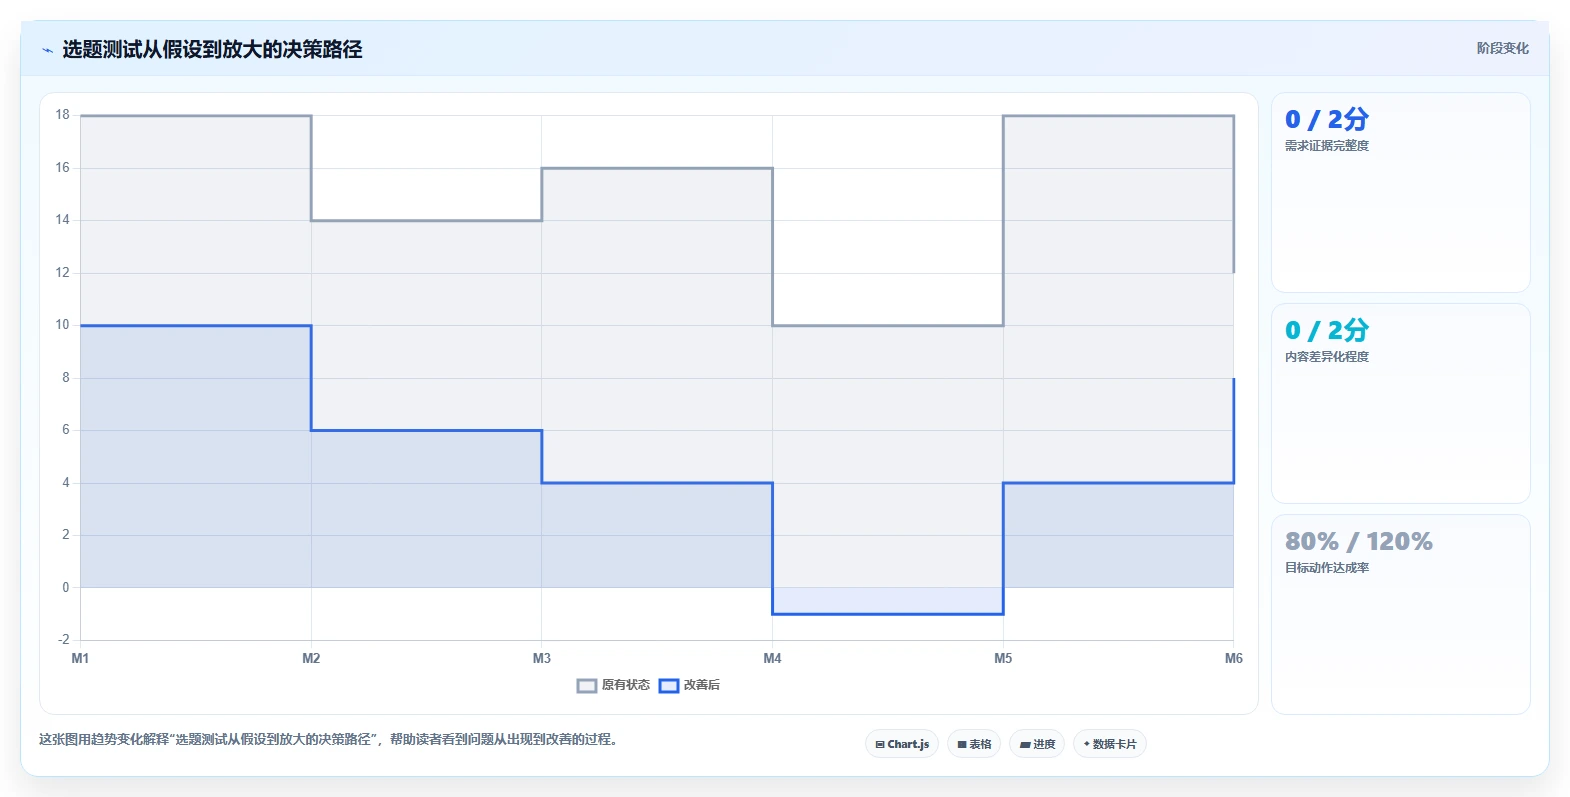
Task: Open the 需求证据完整度 score card
Action: [x=1400, y=193]
